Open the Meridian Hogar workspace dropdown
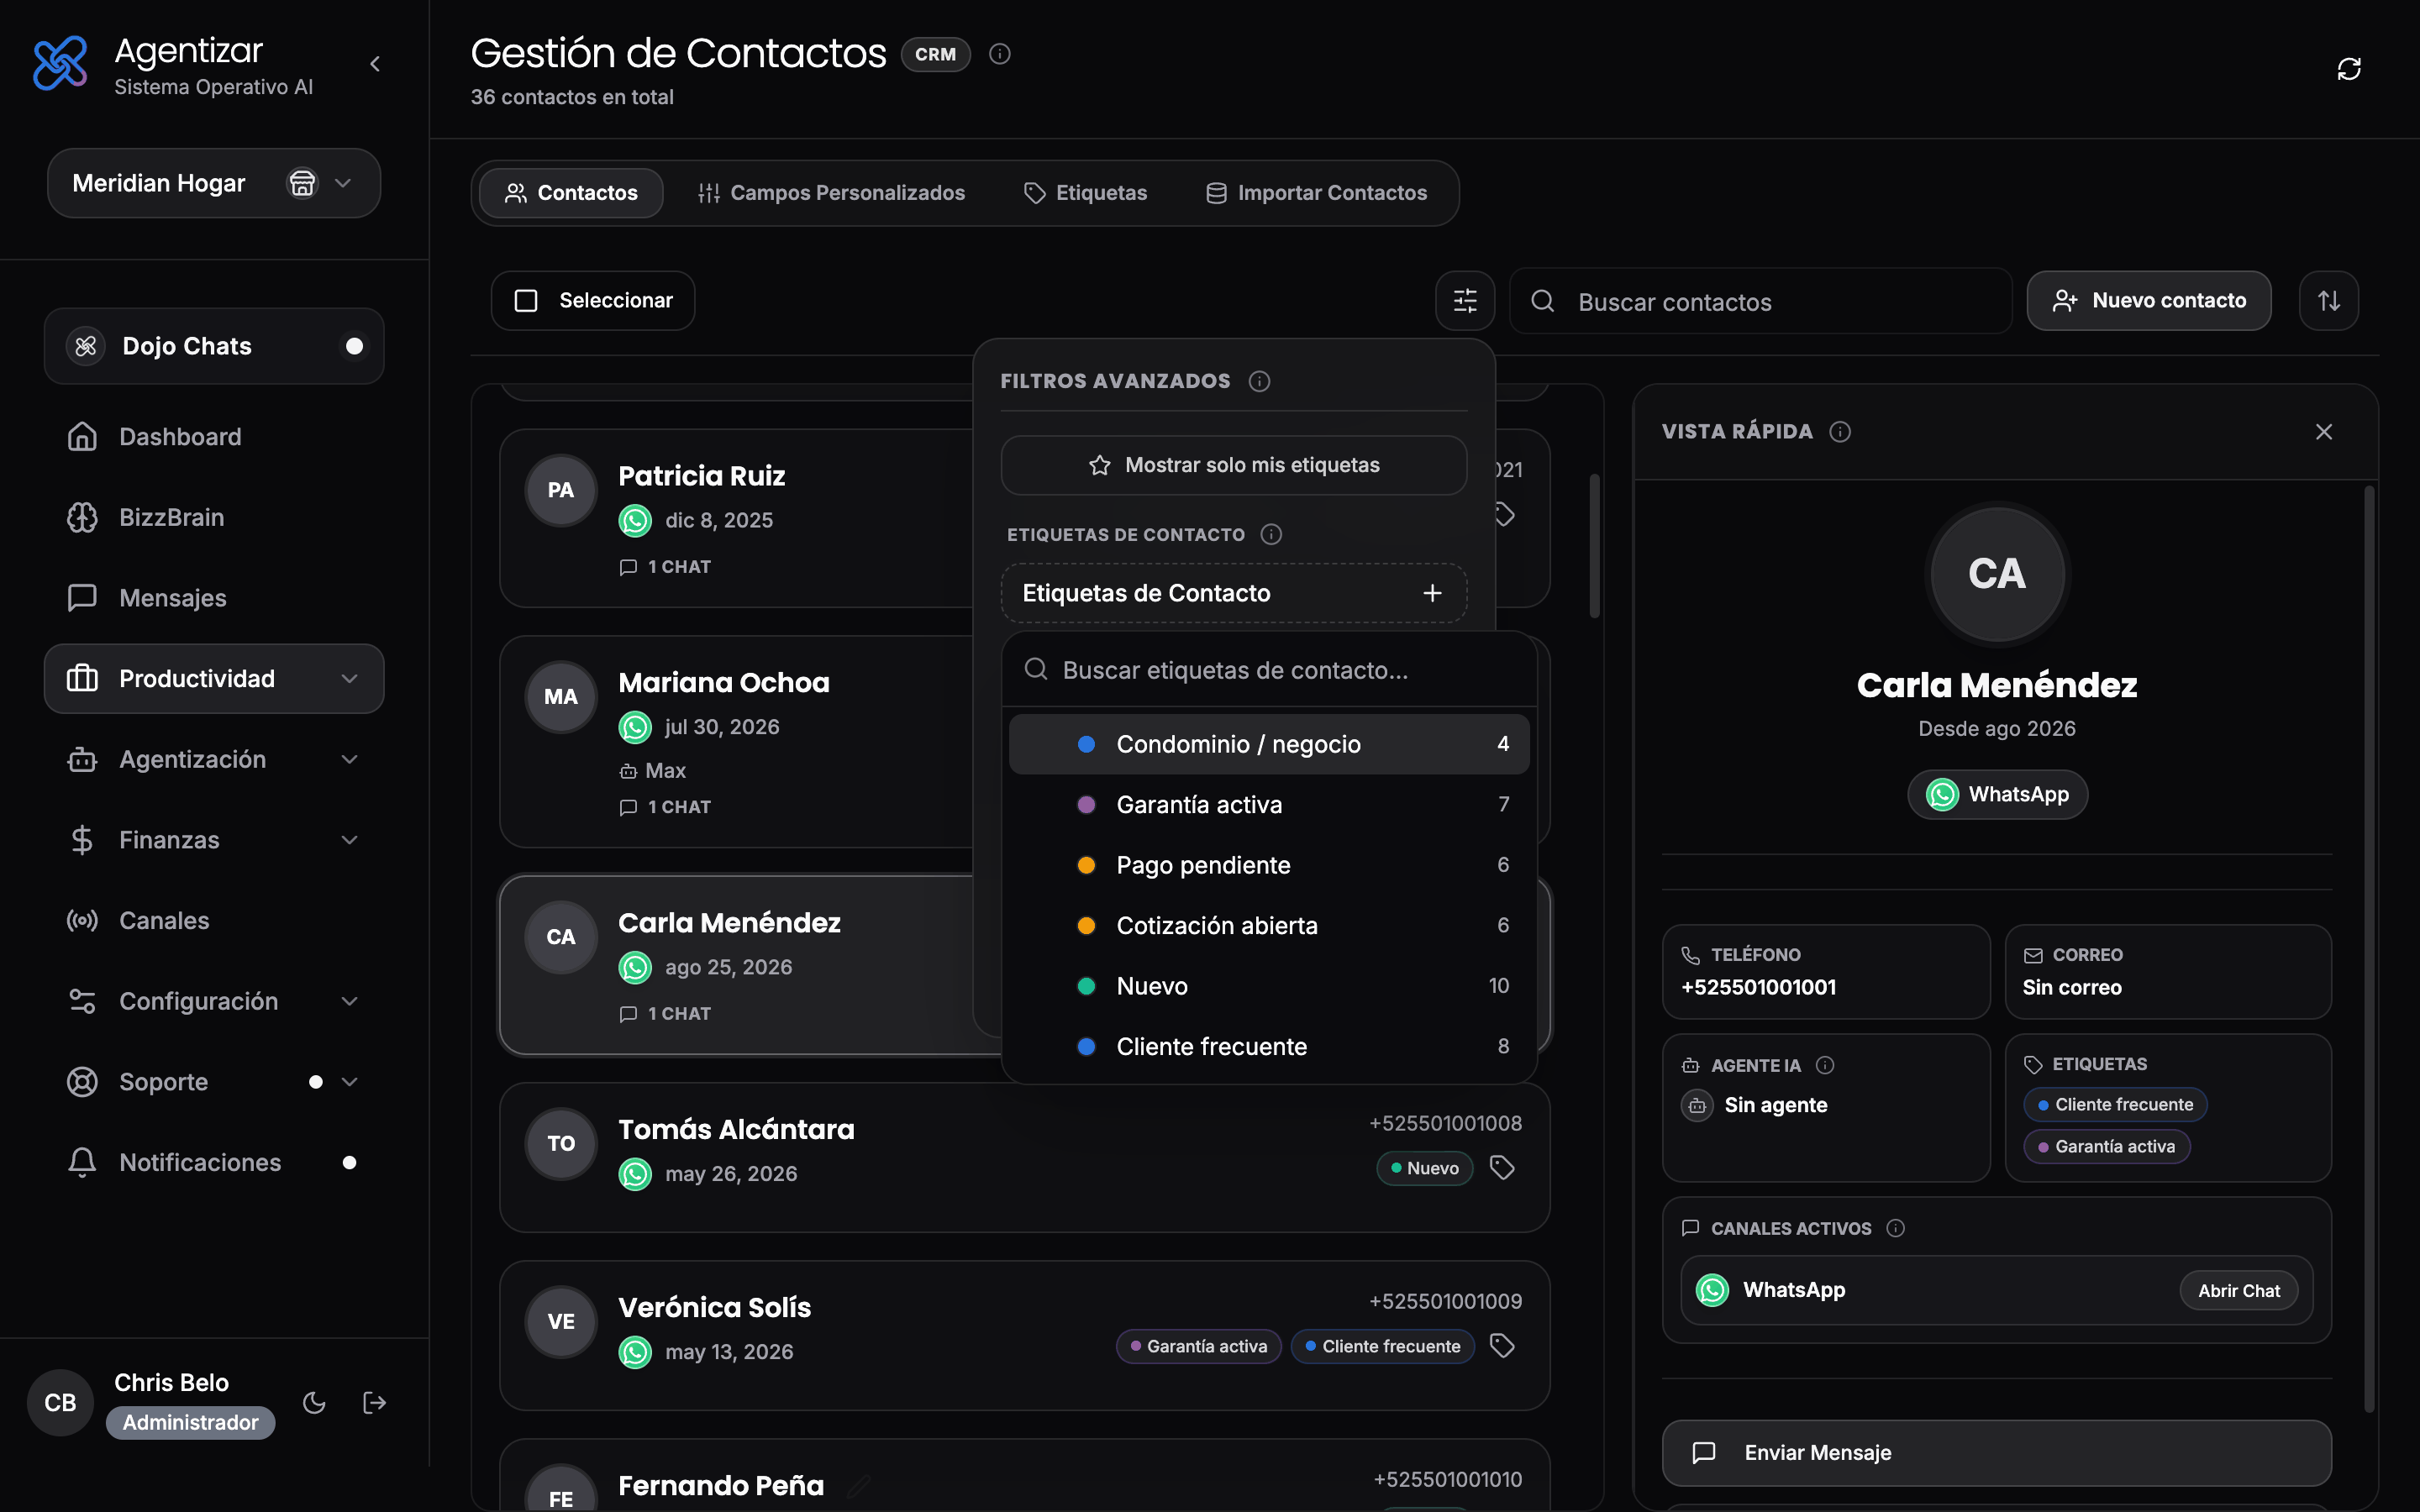 [x=214, y=183]
